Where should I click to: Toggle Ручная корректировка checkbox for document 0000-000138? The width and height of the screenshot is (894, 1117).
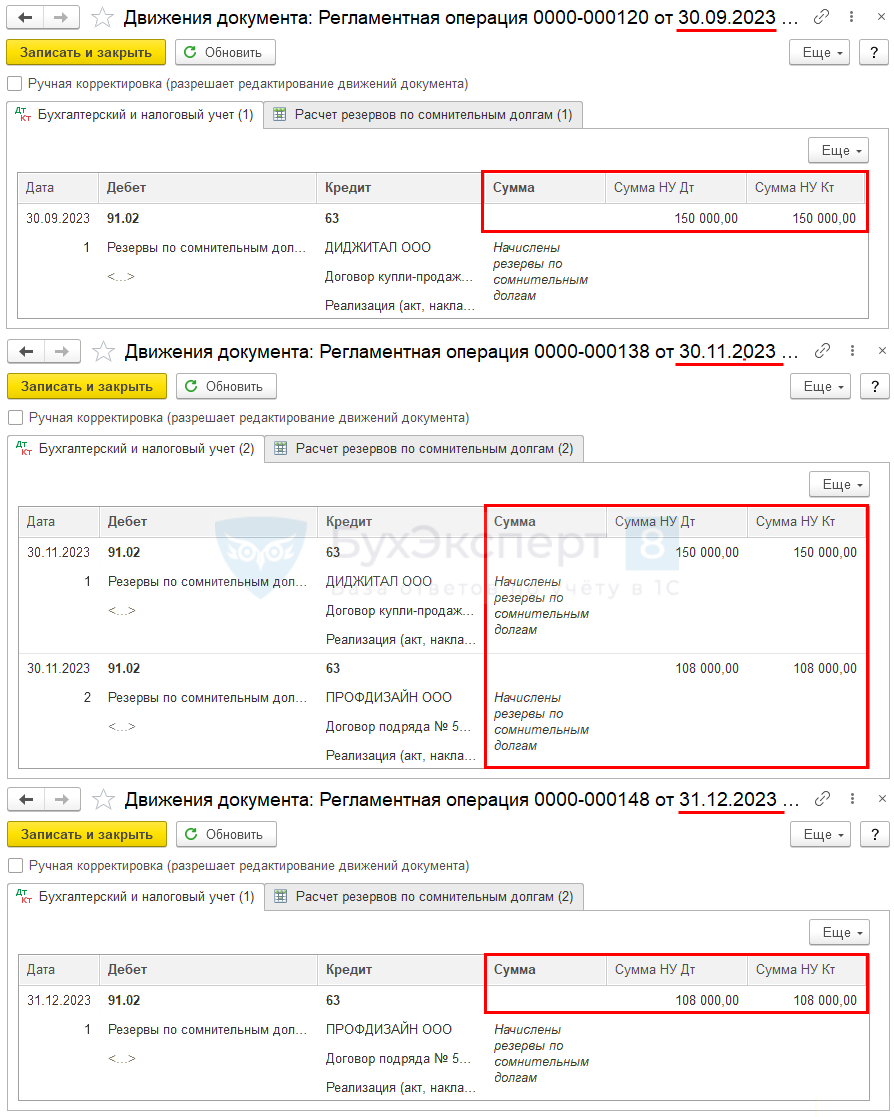tap(15, 418)
